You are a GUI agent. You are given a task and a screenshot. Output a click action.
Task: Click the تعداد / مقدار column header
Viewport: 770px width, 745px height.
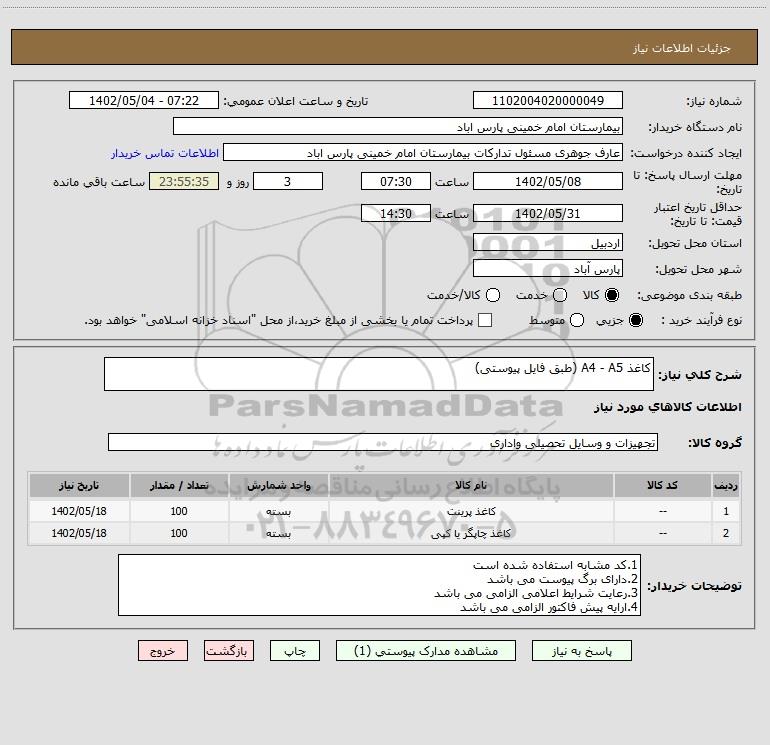179,485
